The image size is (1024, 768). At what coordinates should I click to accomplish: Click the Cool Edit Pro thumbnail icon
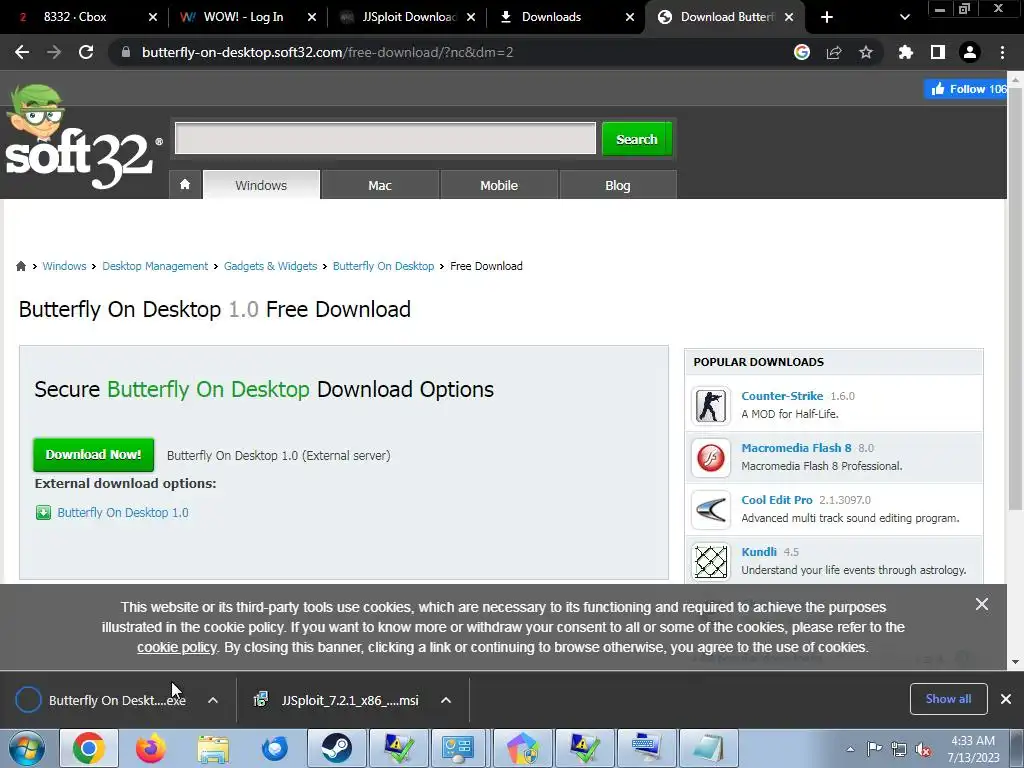pyautogui.click(x=711, y=509)
